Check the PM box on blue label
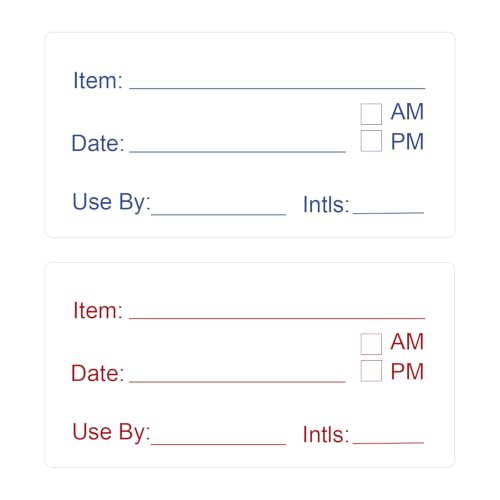 point(371,141)
